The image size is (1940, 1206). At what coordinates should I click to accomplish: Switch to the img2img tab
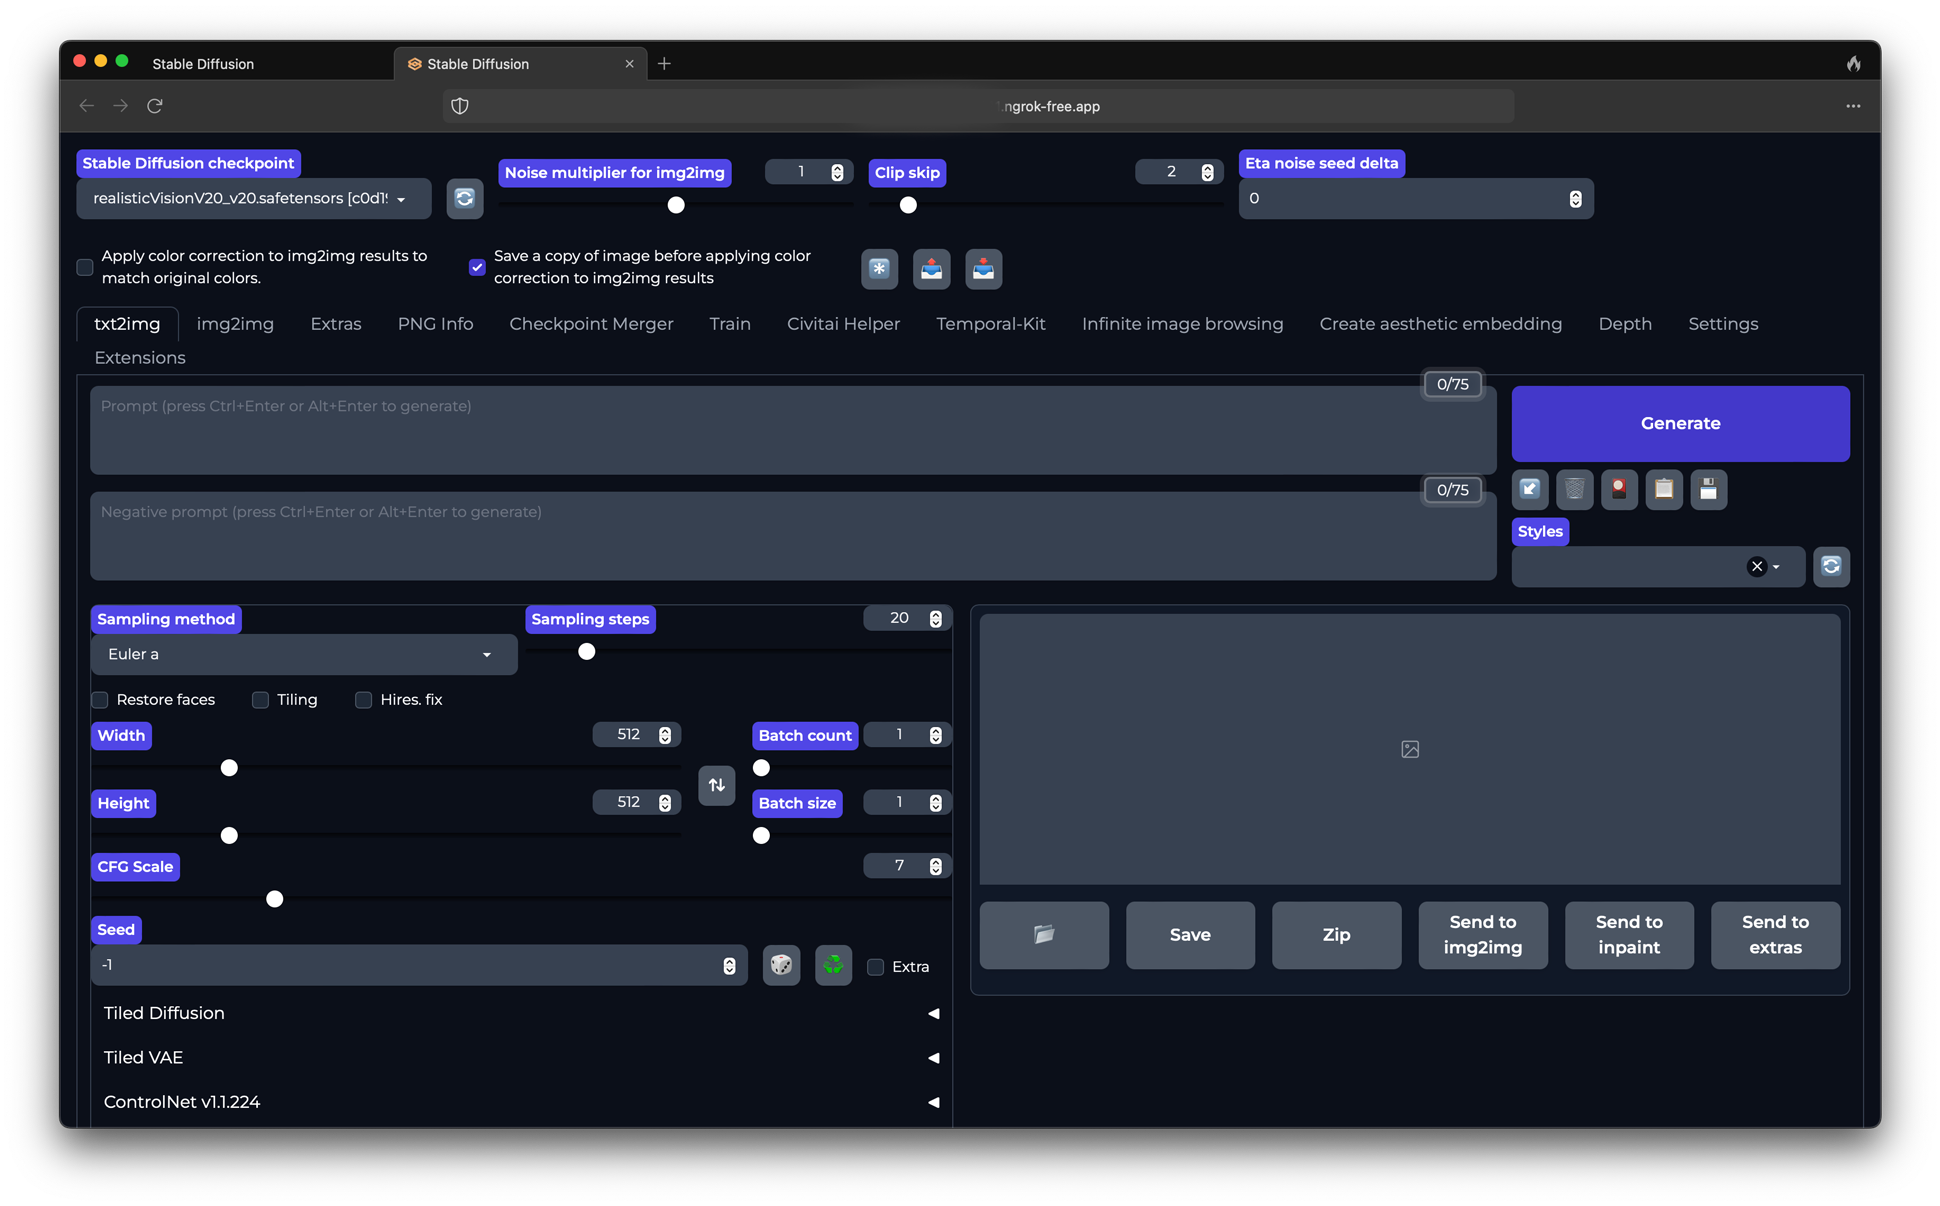pyautogui.click(x=235, y=324)
